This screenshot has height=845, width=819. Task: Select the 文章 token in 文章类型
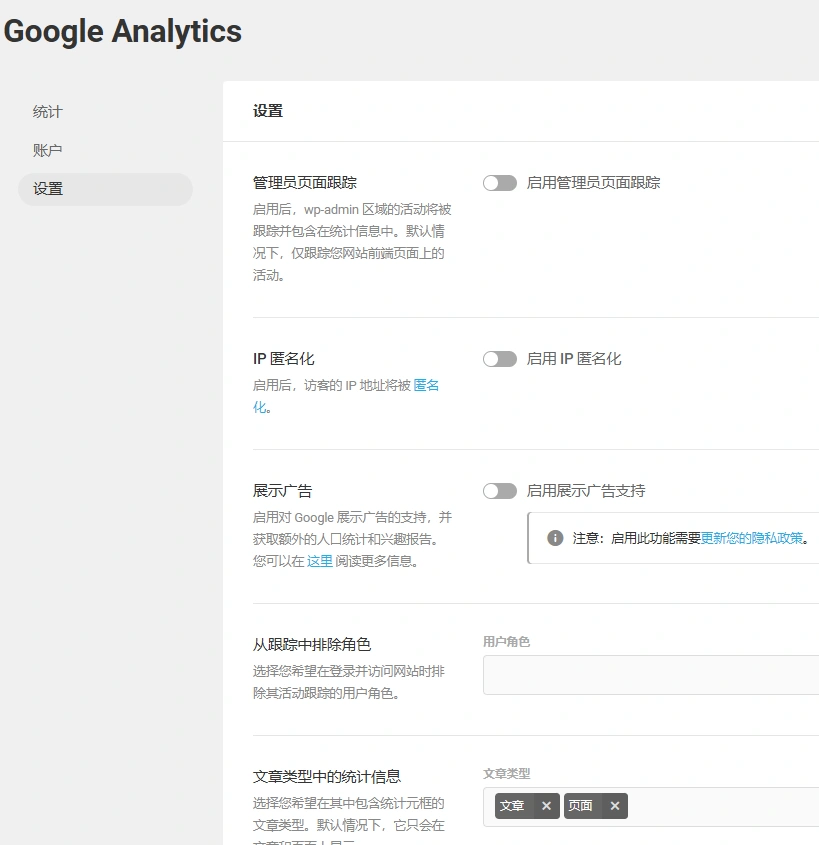(511, 806)
